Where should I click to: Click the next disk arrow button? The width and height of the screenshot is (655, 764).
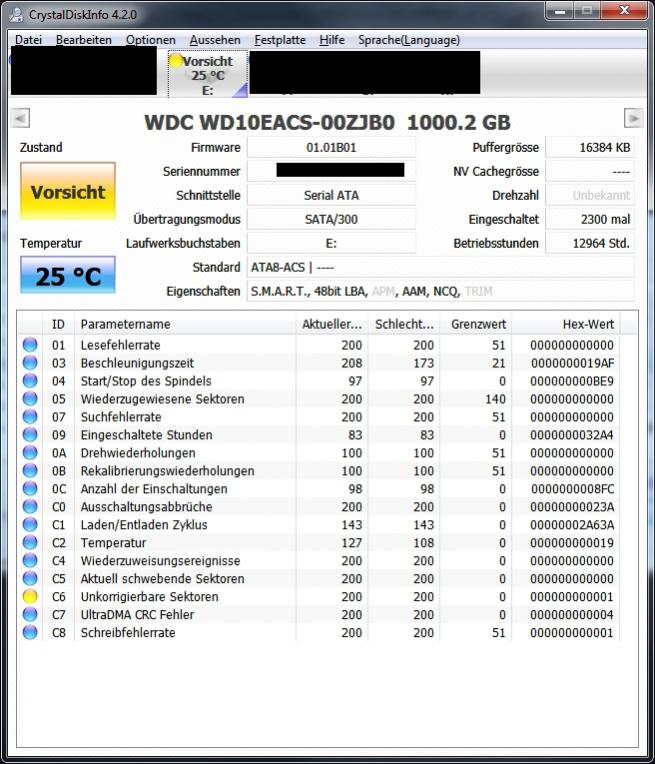pyautogui.click(x=634, y=118)
